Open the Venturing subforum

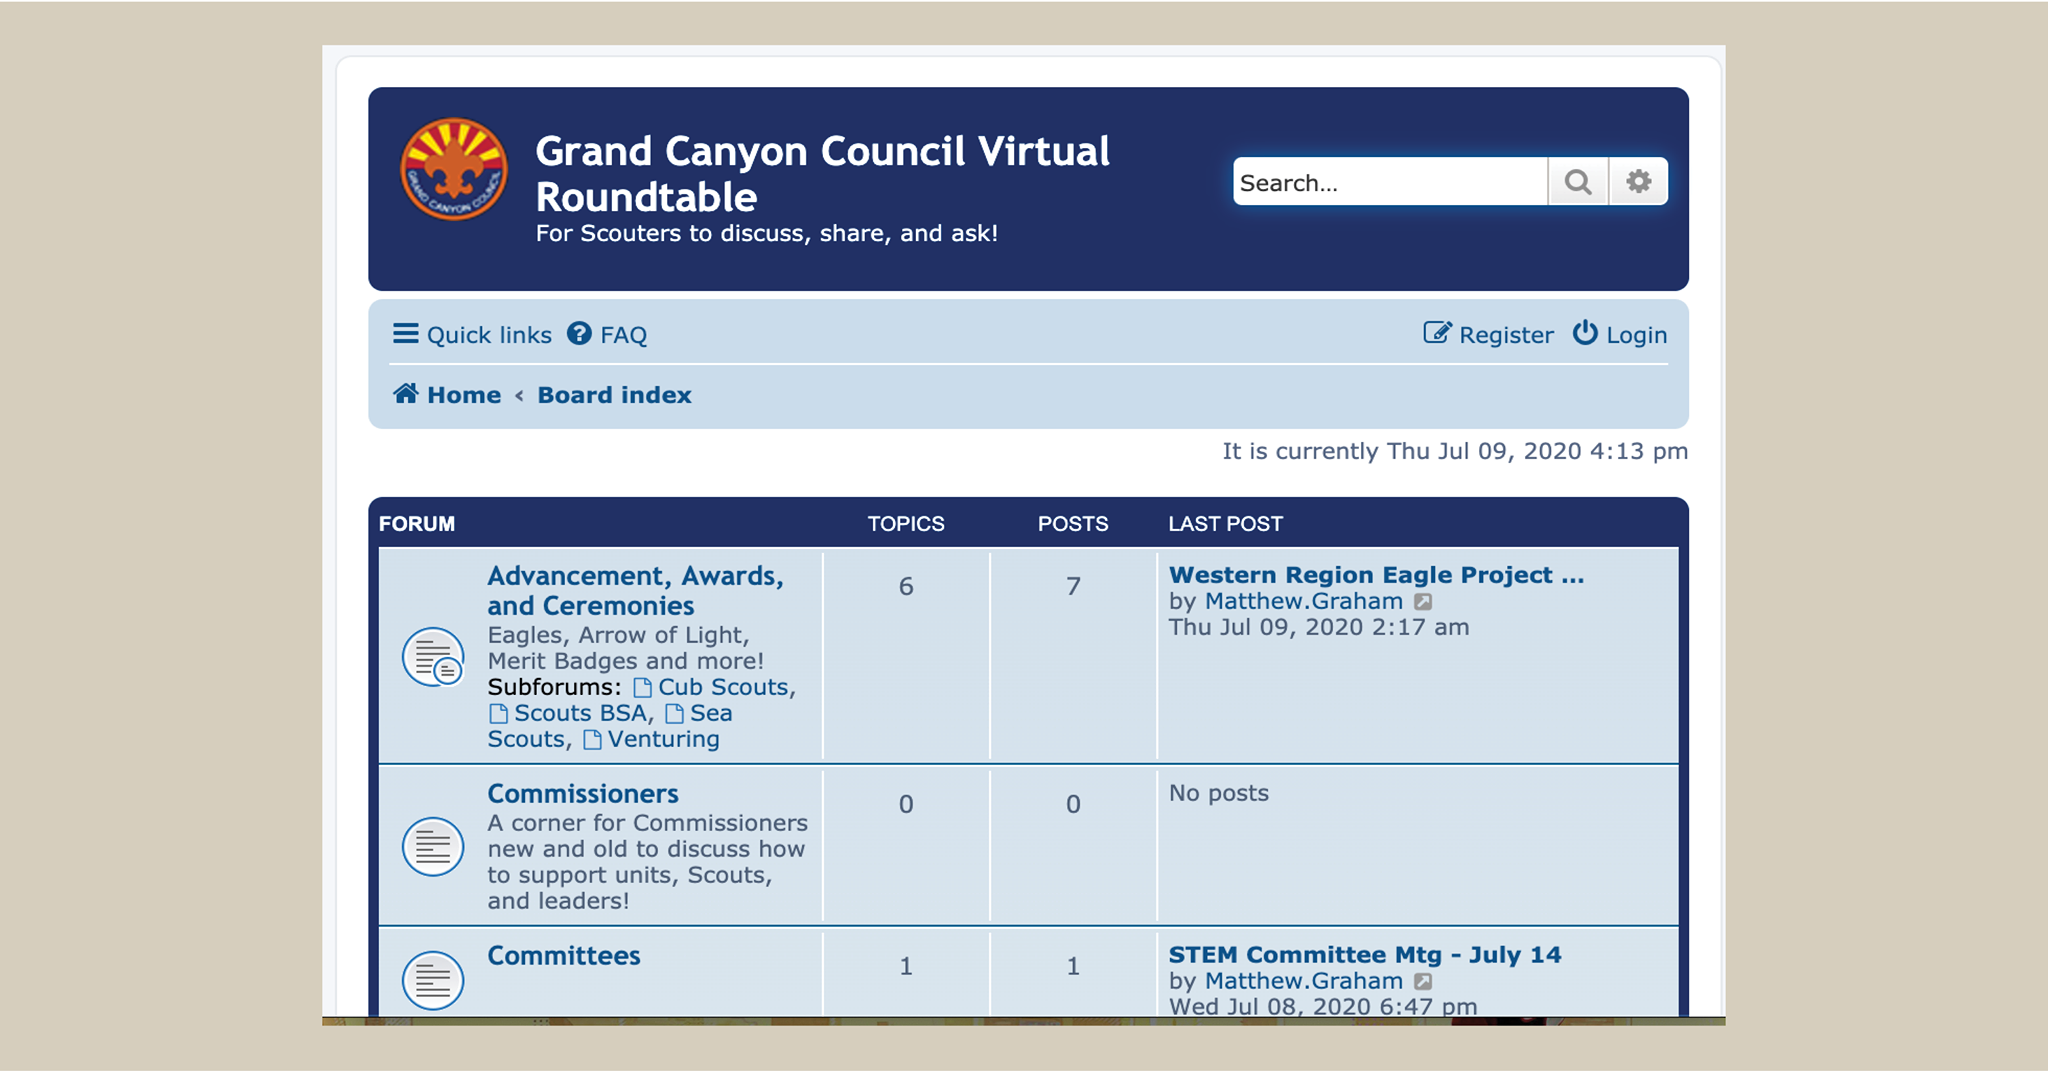coord(663,740)
